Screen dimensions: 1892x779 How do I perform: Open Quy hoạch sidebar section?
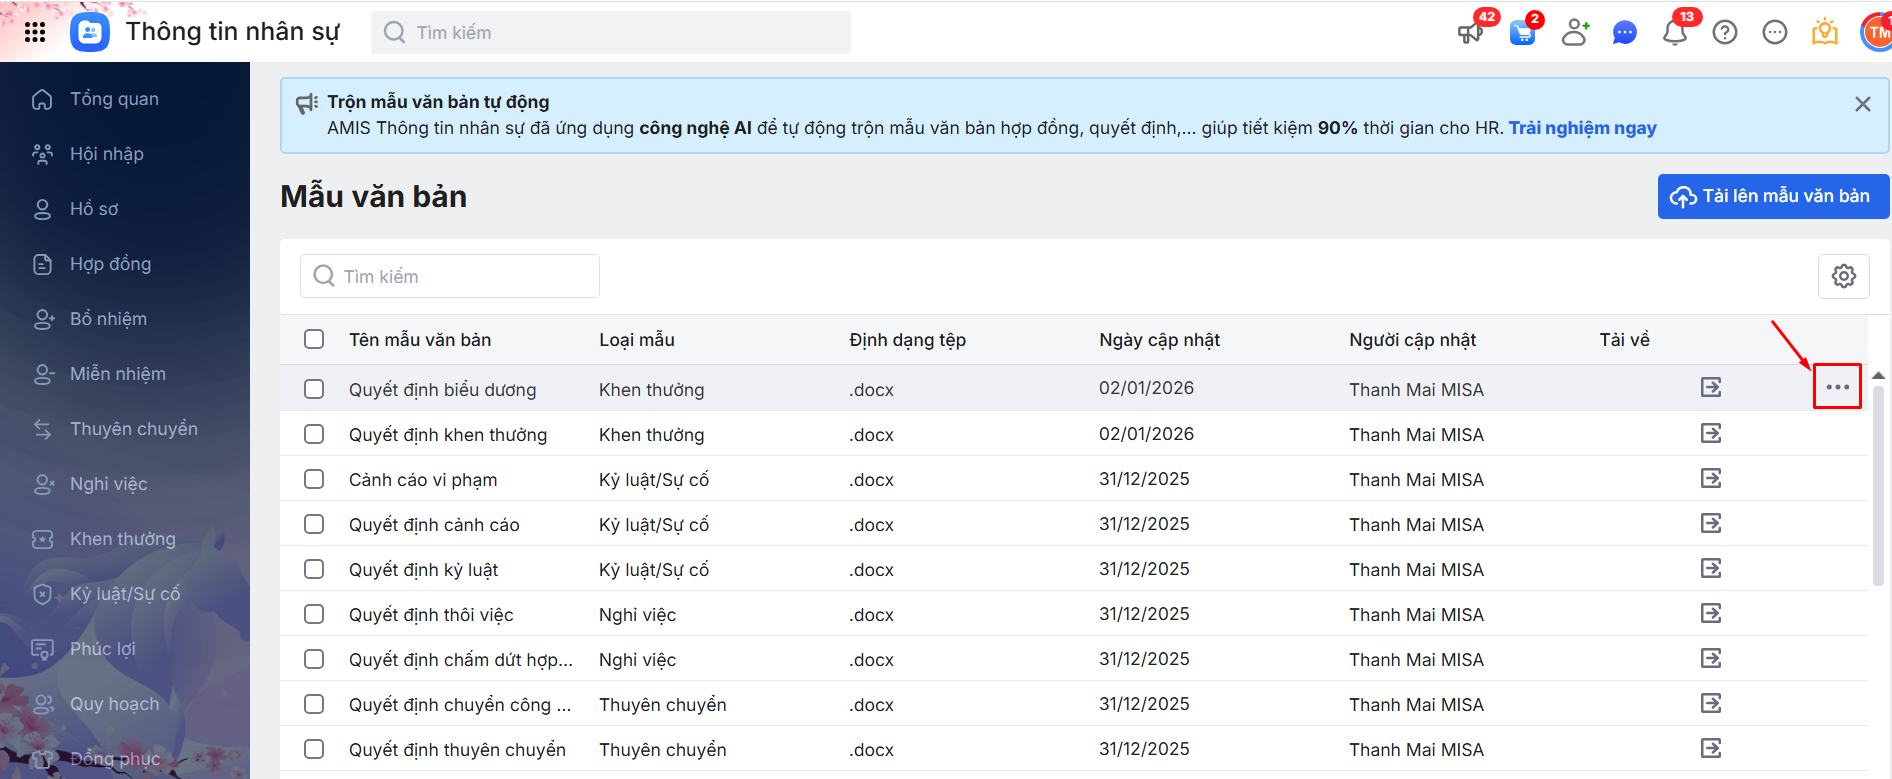pyautogui.click(x=125, y=704)
